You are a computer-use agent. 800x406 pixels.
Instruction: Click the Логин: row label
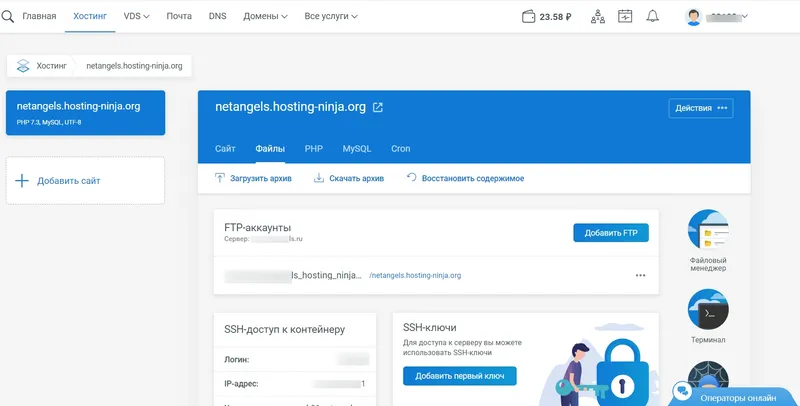(x=237, y=360)
